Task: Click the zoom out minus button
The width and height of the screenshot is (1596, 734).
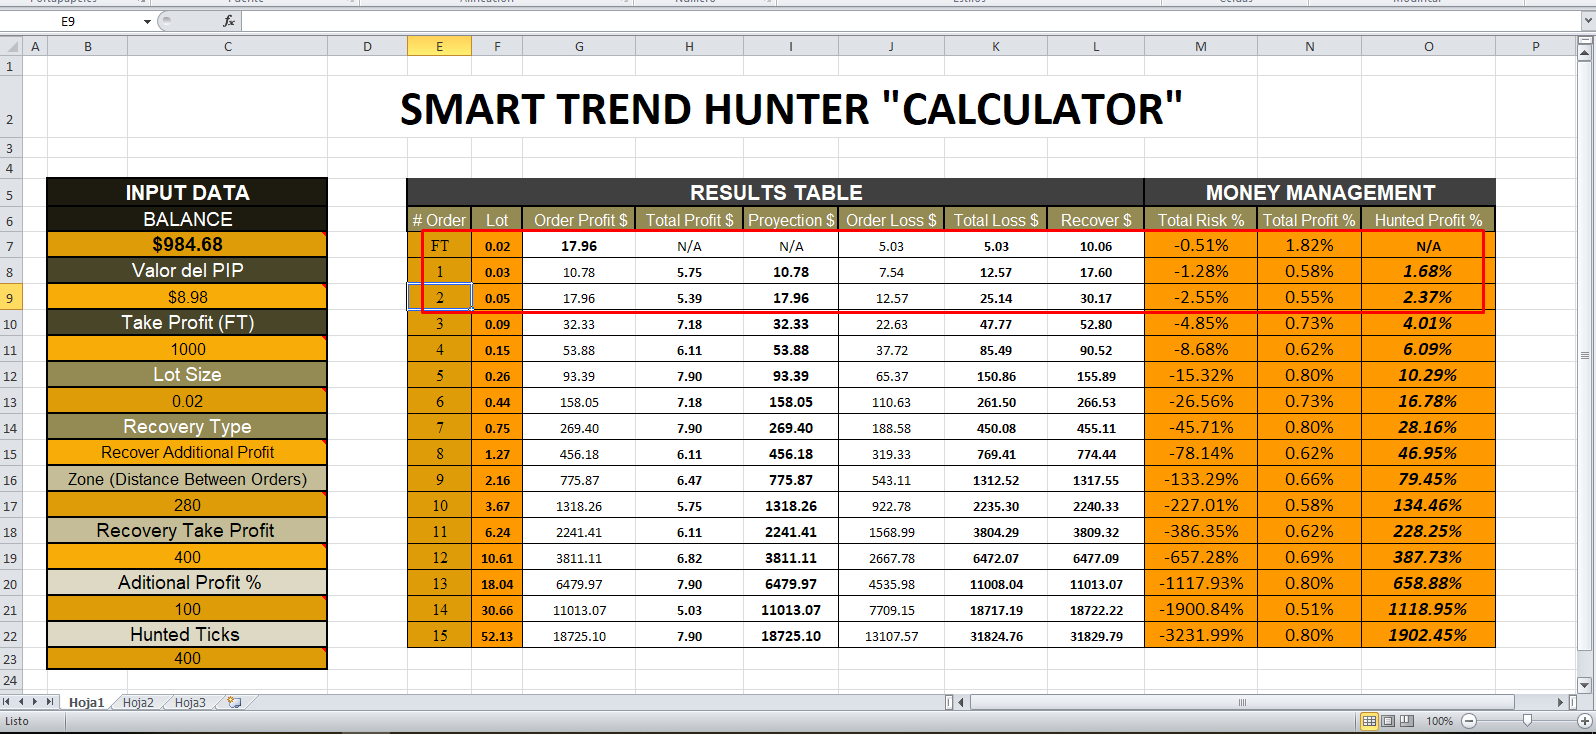Action: (1469, 721)
